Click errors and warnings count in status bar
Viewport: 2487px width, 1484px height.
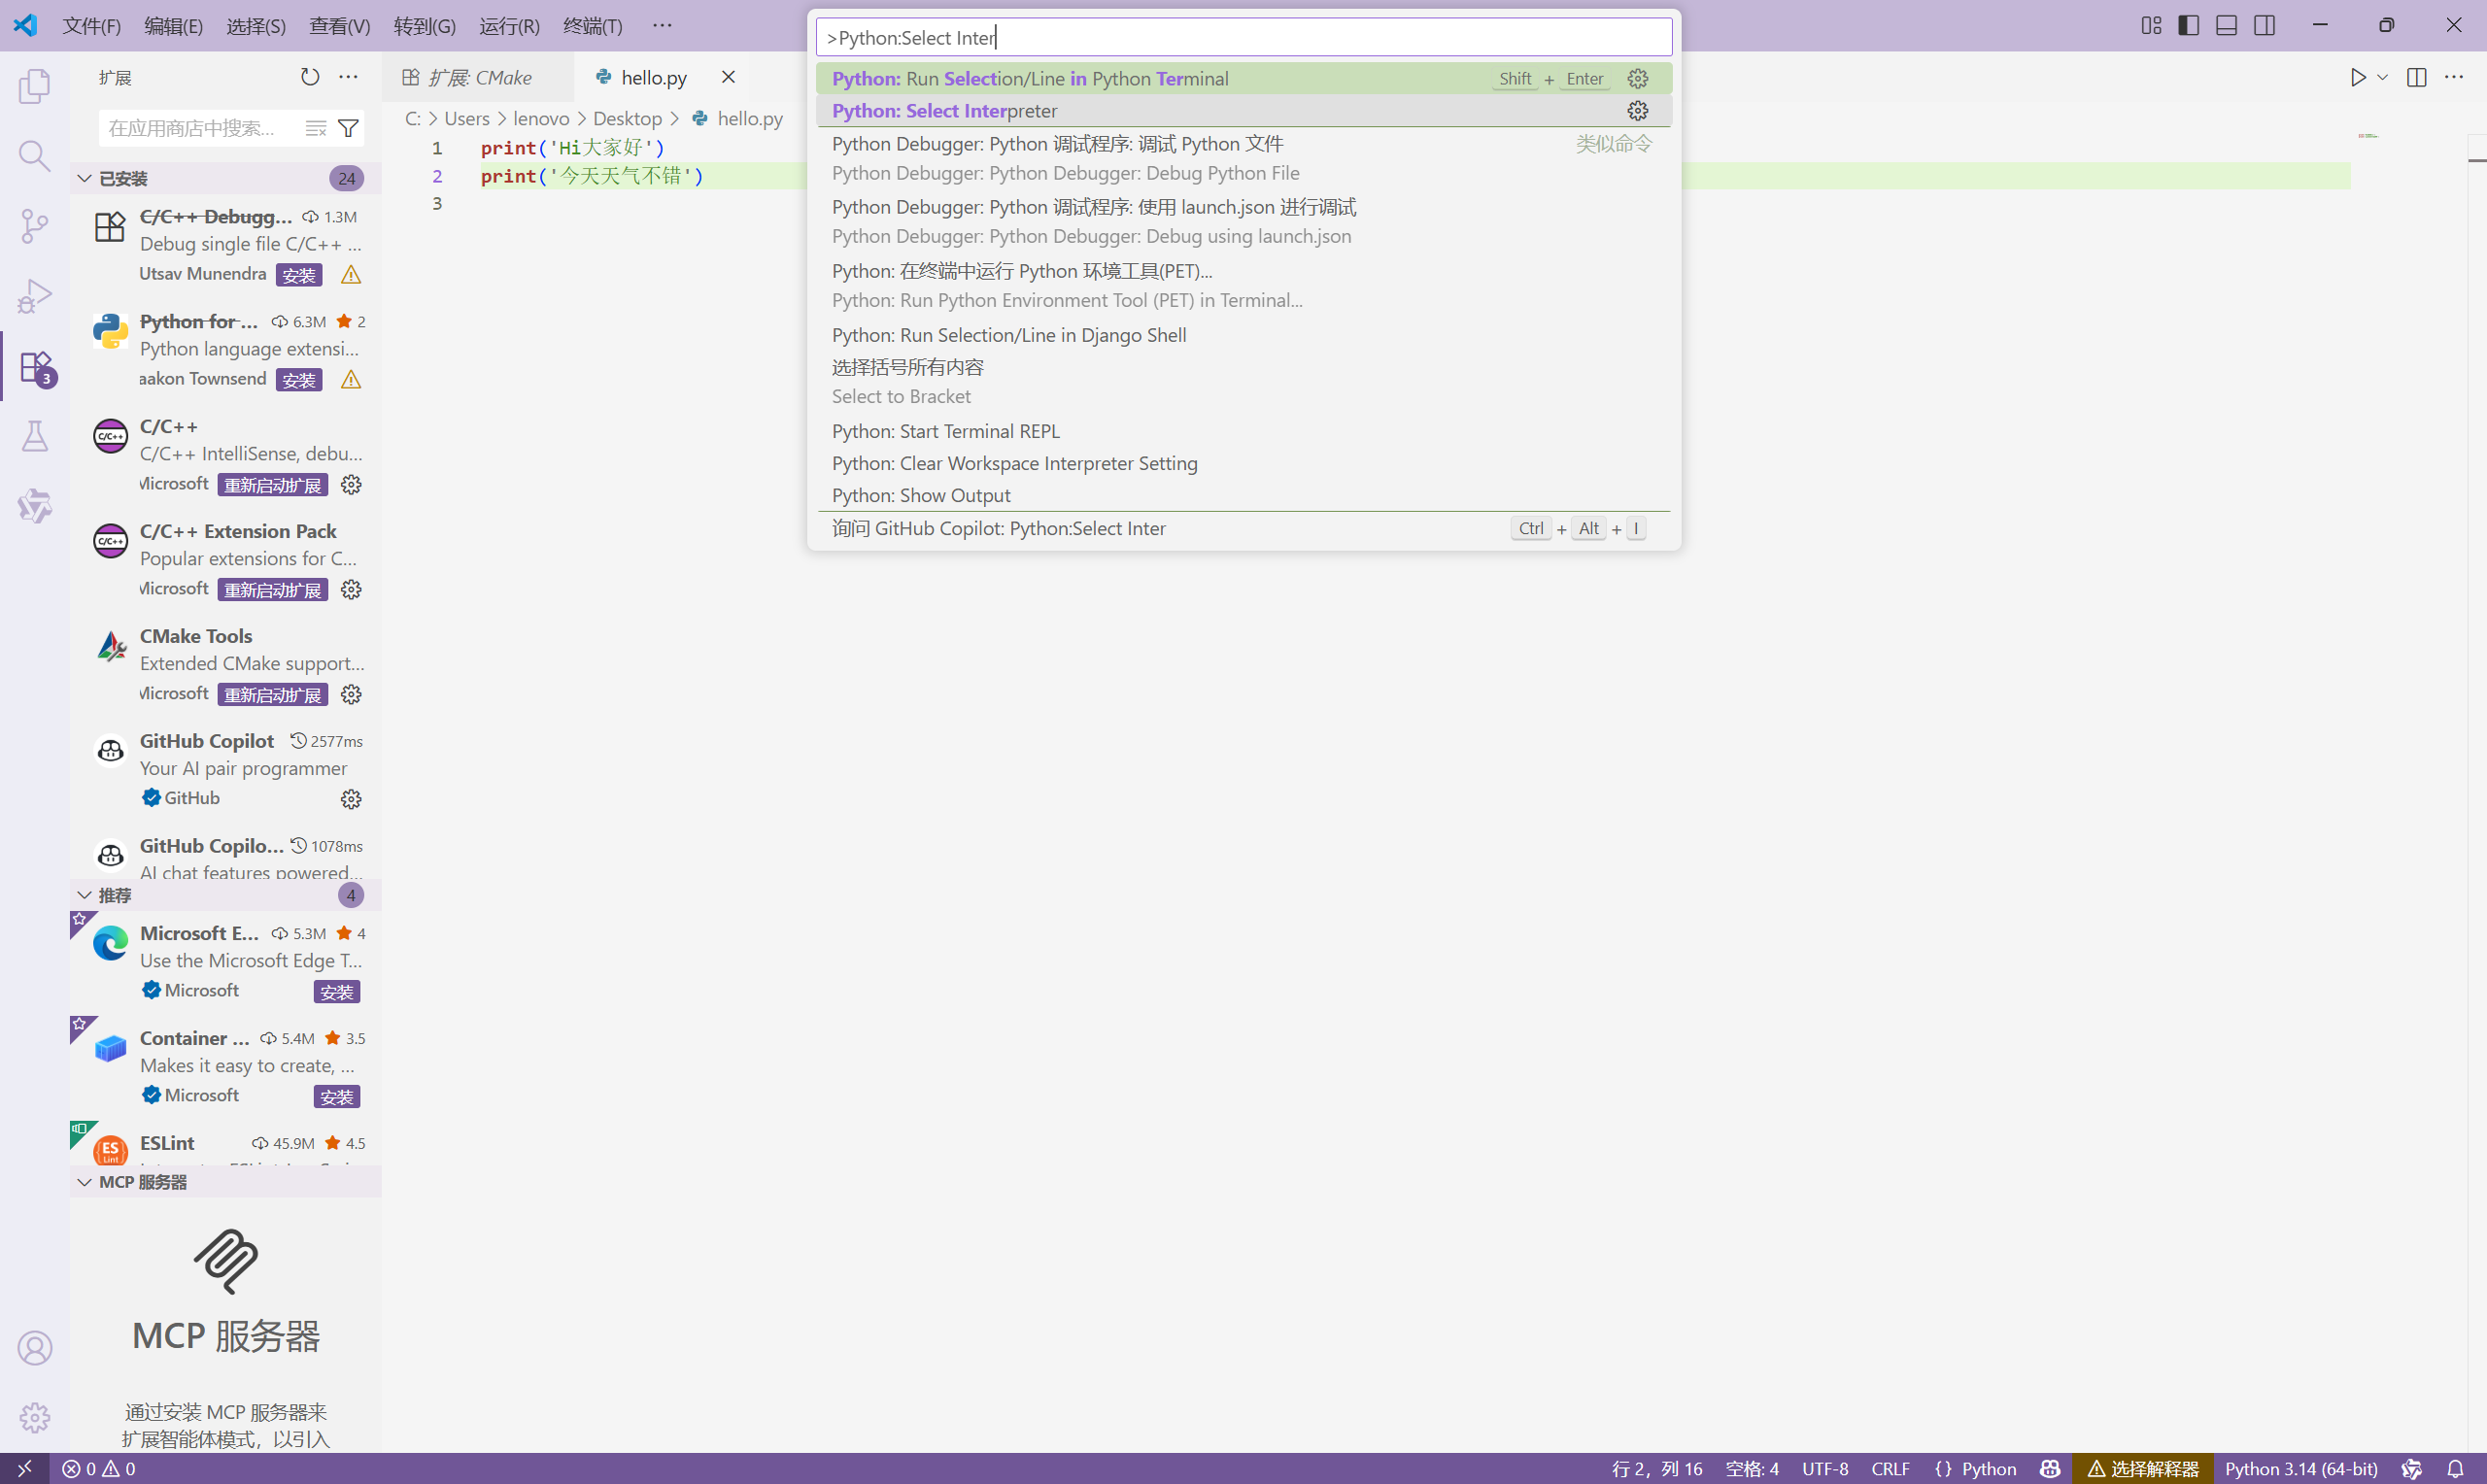(98, 1468)
